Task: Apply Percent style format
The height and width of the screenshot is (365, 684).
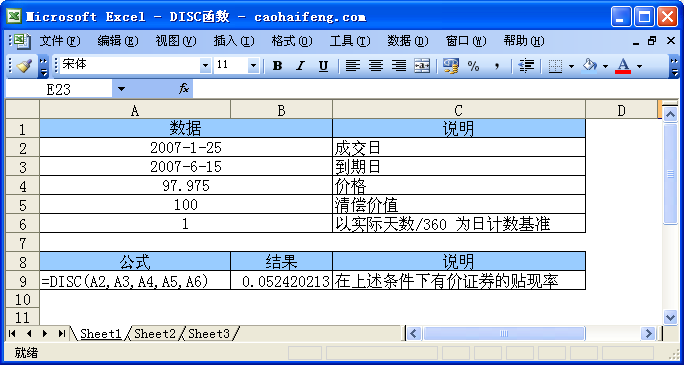Action: (x=473, y=66)
